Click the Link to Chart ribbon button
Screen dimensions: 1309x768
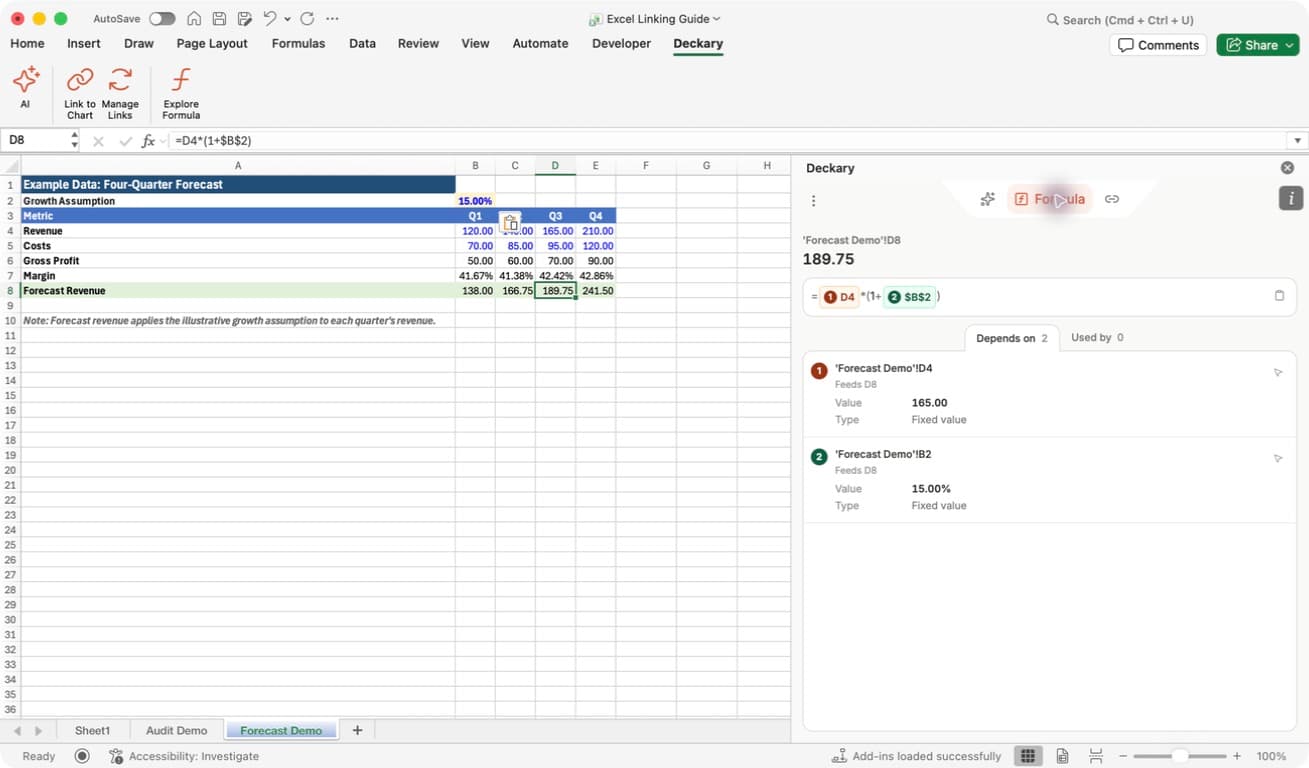[80, 93]
